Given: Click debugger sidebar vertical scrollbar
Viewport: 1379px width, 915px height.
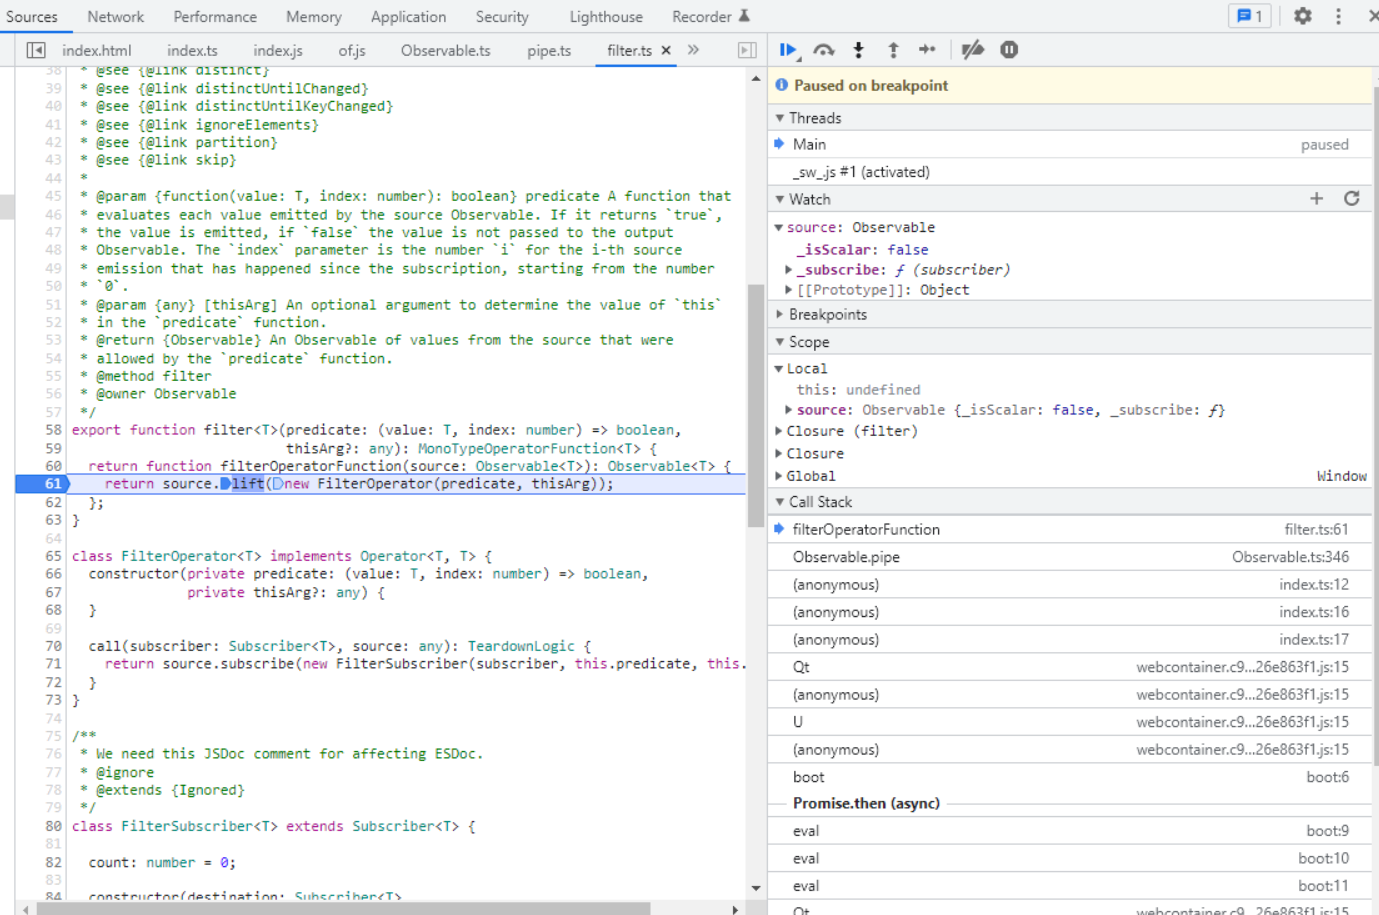Looking at the screenshot, I should (1375, 425).
